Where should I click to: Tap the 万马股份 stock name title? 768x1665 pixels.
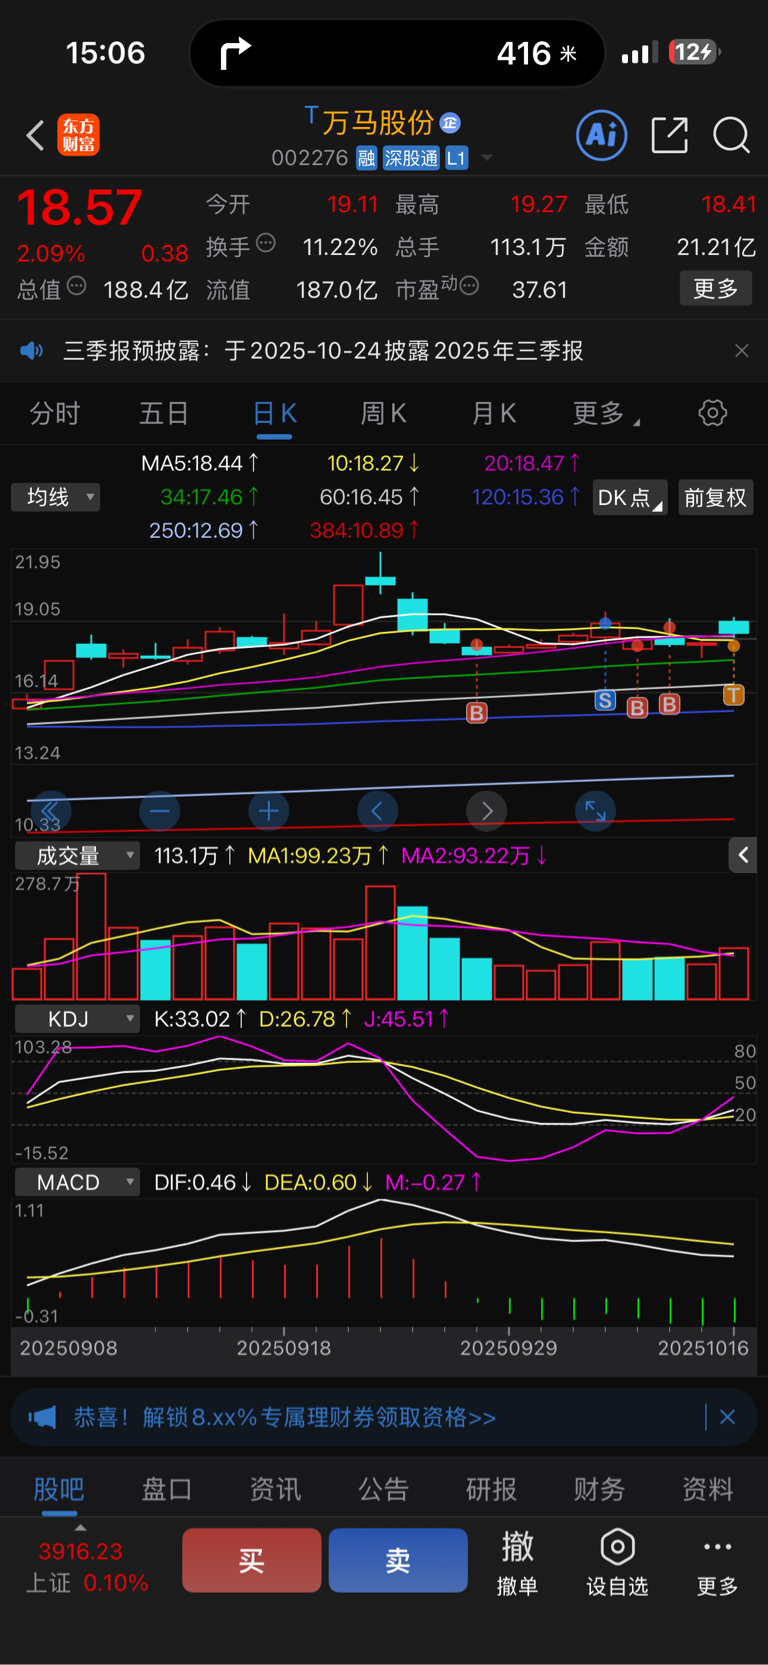click(377, 122)
